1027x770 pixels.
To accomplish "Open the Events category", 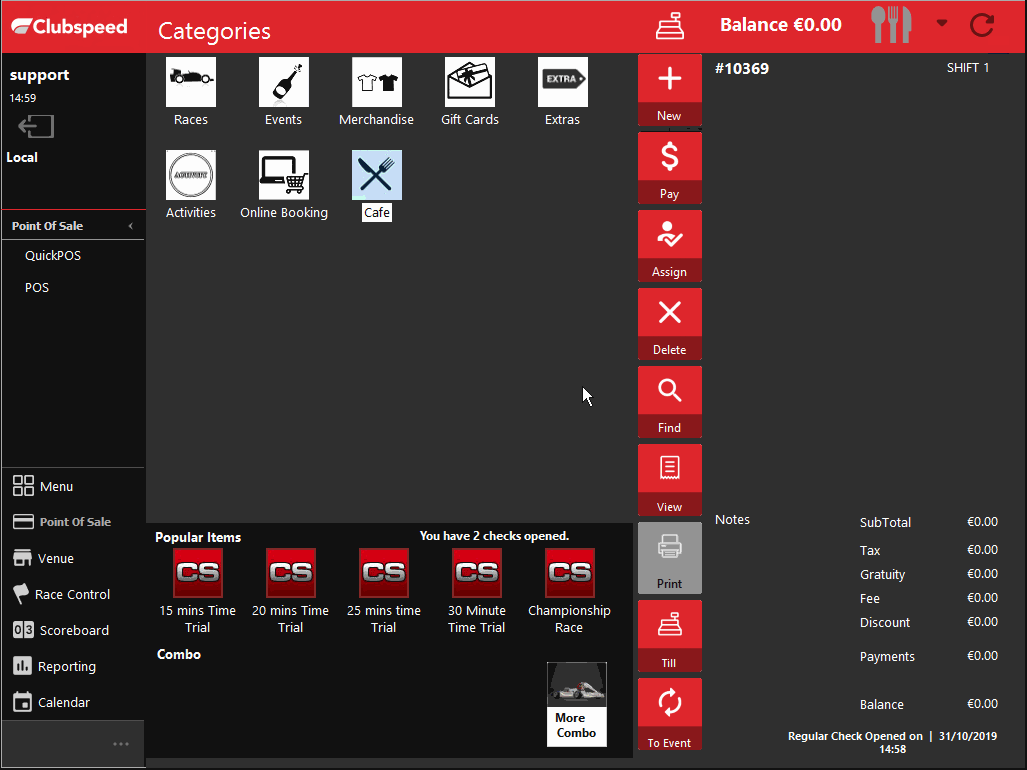I will point(284,92).
